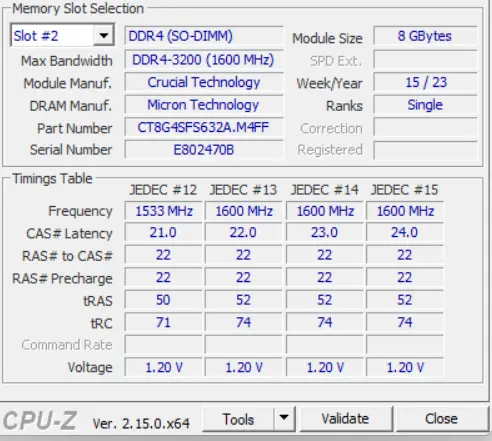Click the tRAS value 50 cell
This screenshot has width=492, height=441.
[x=163, y=300]
